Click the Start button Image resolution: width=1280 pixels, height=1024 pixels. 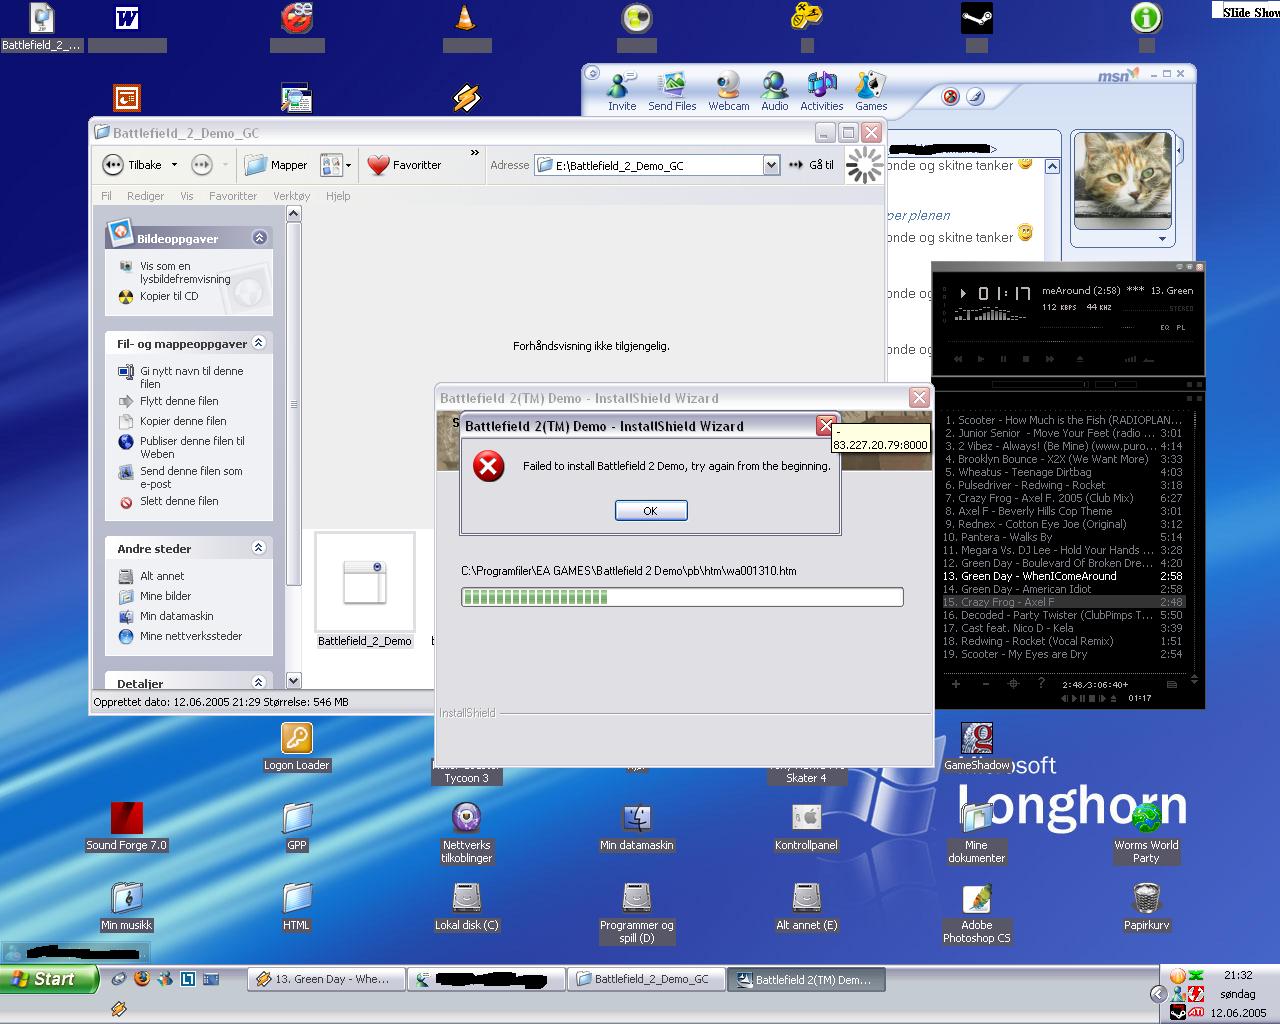49,979
